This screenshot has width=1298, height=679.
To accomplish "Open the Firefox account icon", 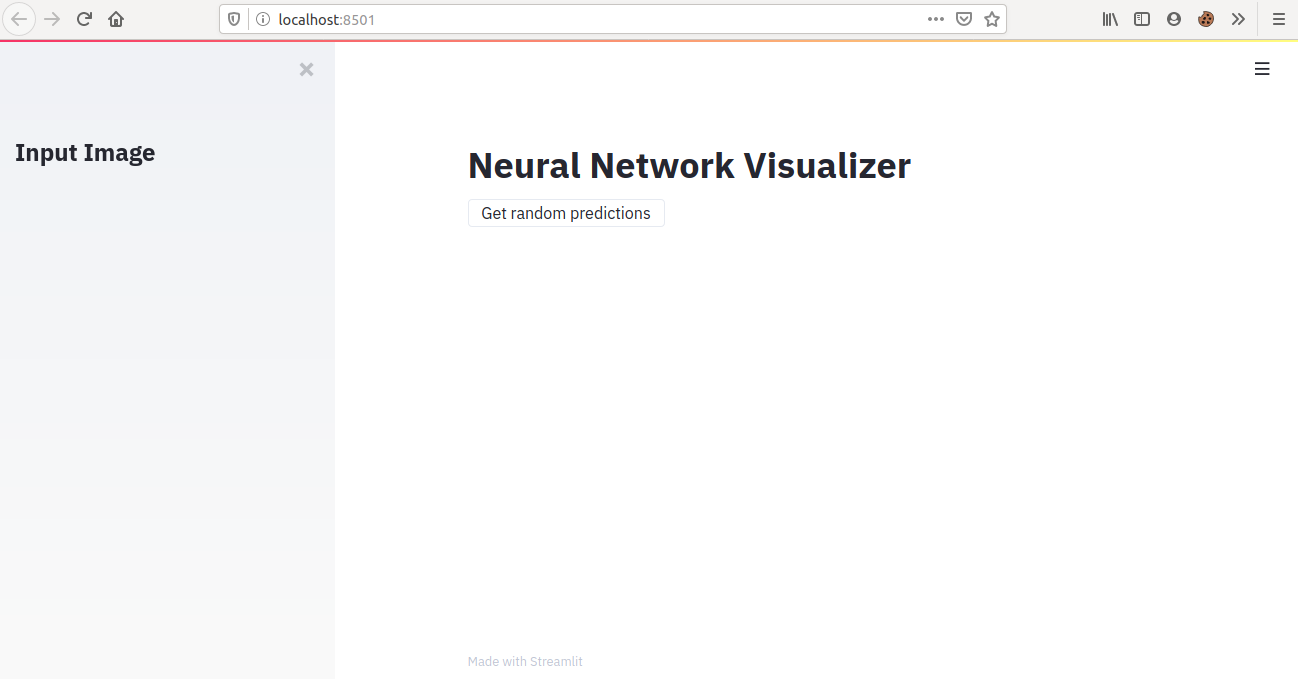I will [x=1174, y=19].
